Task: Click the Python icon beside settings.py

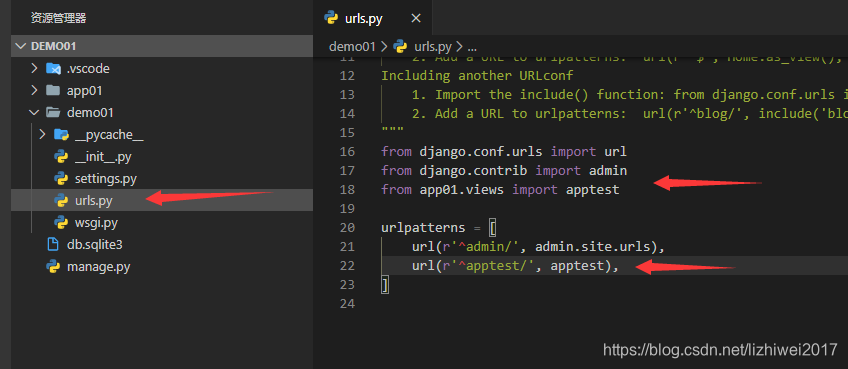Action: click(61, 179)
